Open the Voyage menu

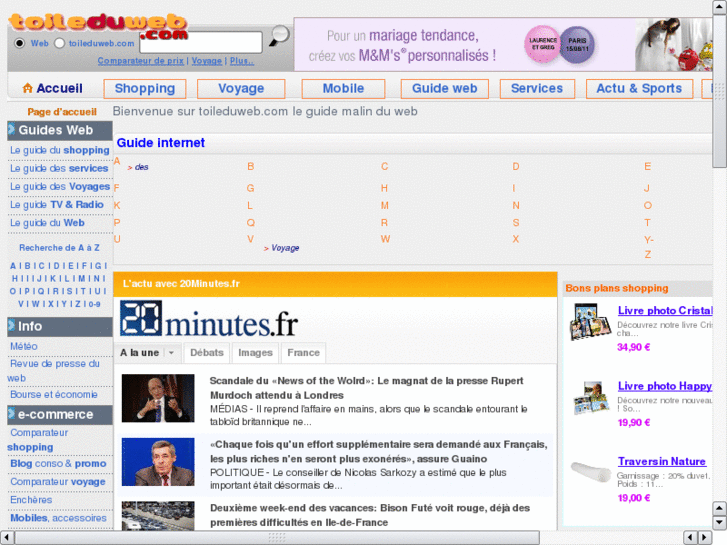241,89
